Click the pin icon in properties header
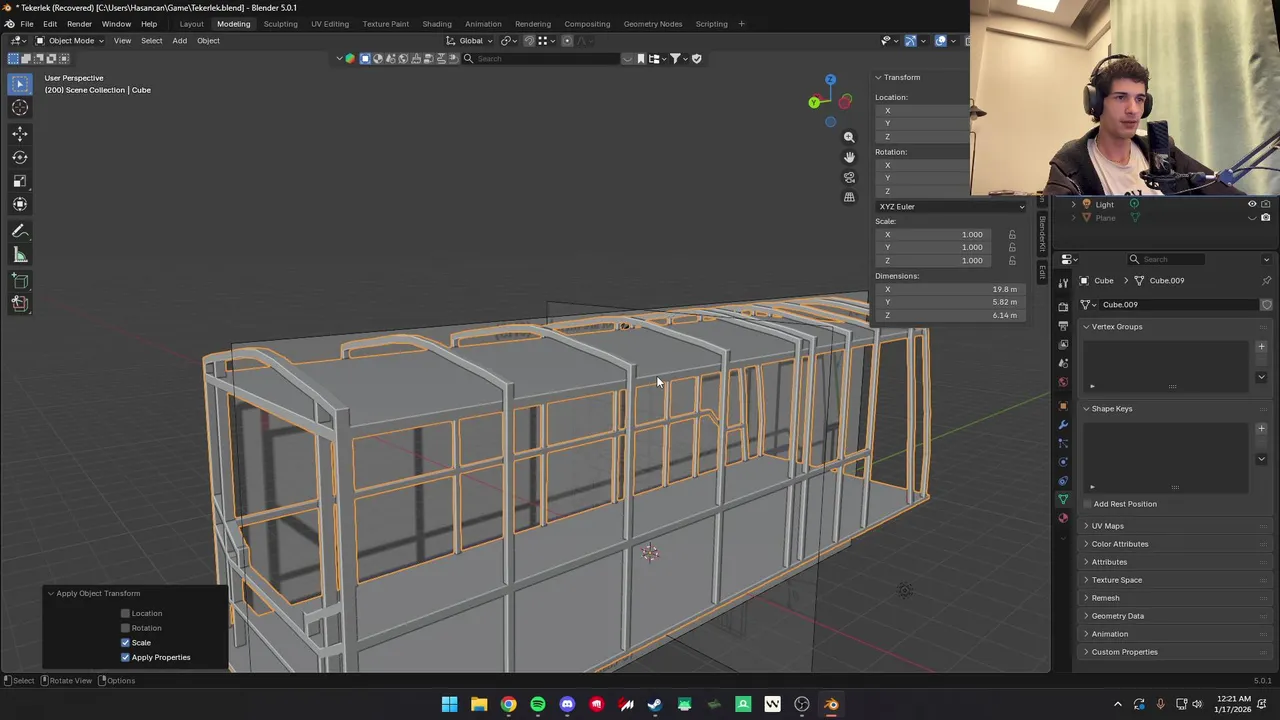Viewport: 1280px width, 720px height. (x=1266, y=280)
